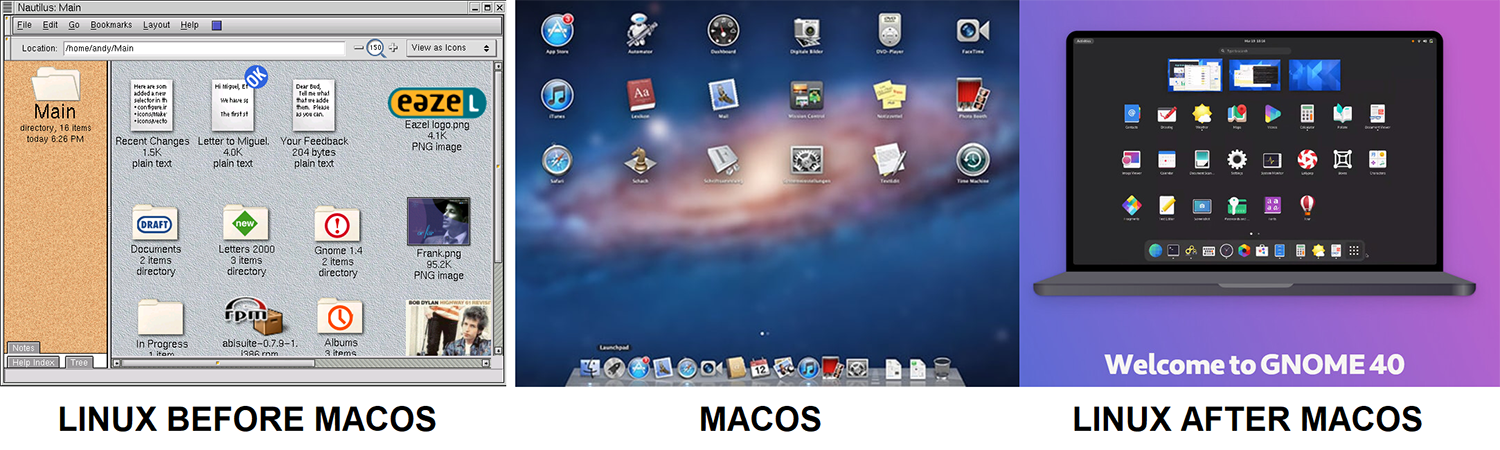Open Photo Booth in Launchpad

(x=973, y=95)
